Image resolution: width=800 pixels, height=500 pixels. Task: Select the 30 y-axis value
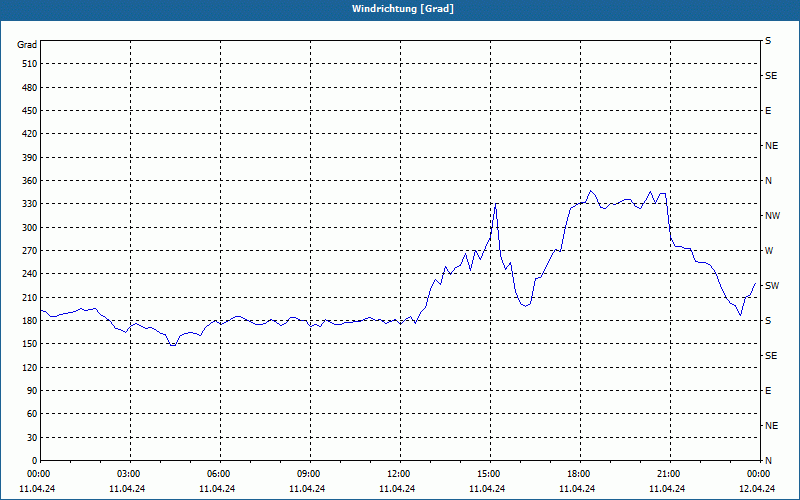tap(32, 437)
